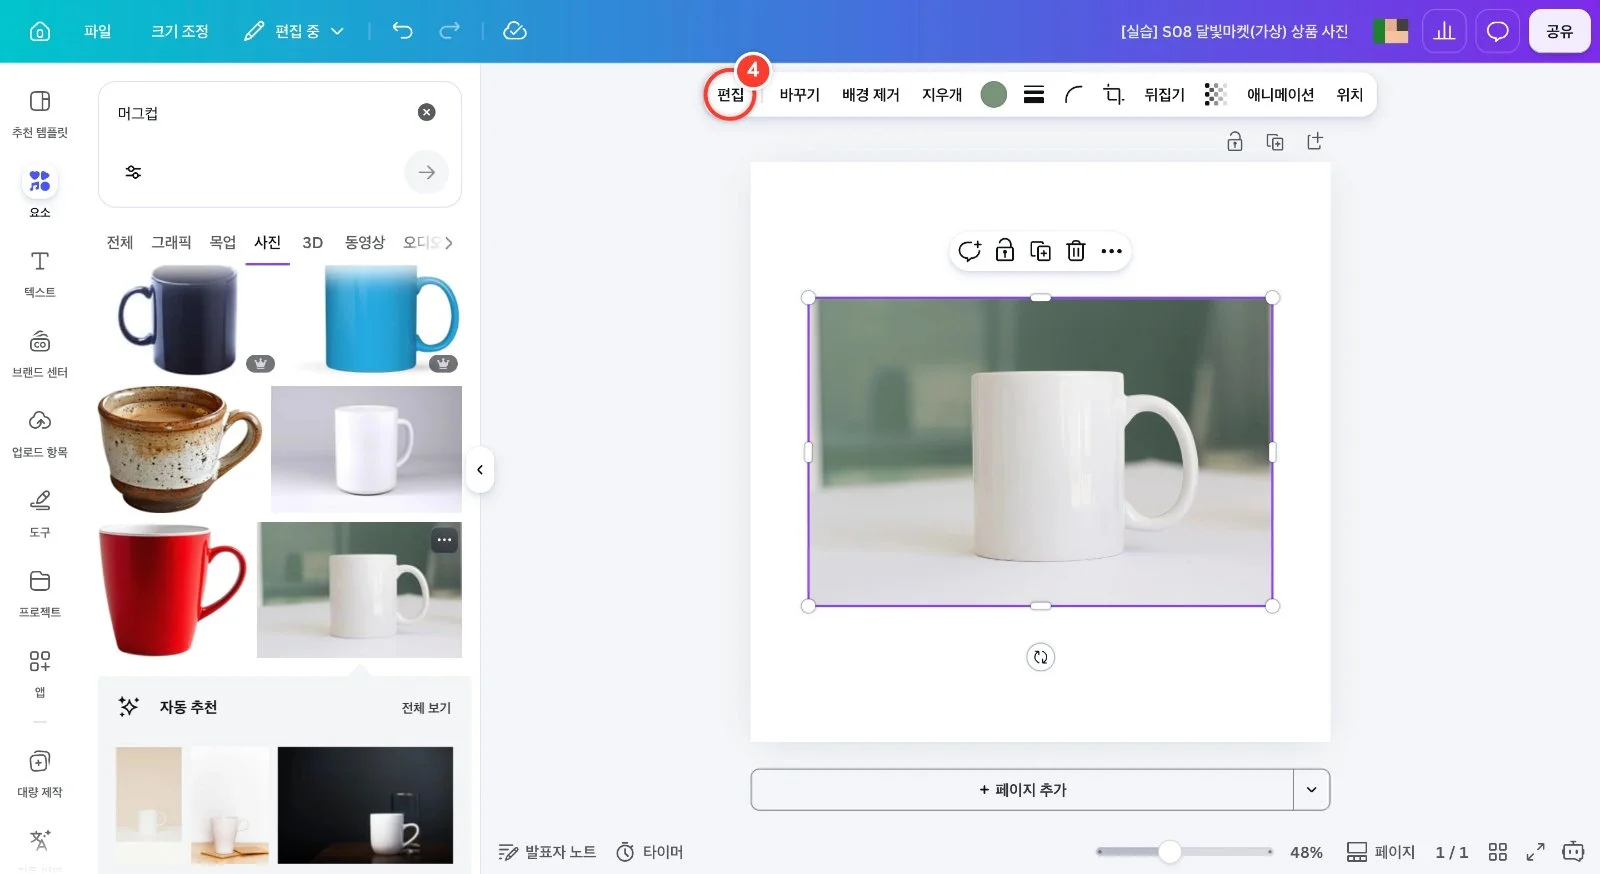Open the comments speech bubble
Screen dimensions: 1600x874
1497,31
